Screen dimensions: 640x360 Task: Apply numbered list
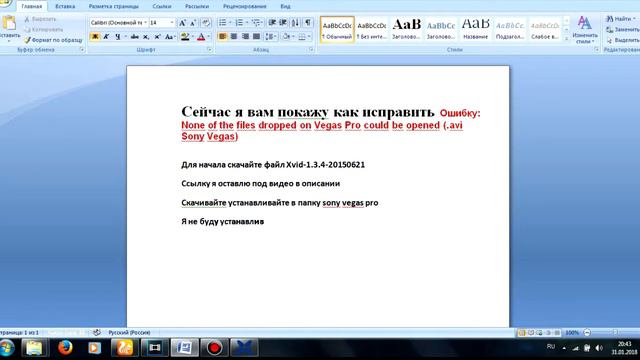point(239,22)
